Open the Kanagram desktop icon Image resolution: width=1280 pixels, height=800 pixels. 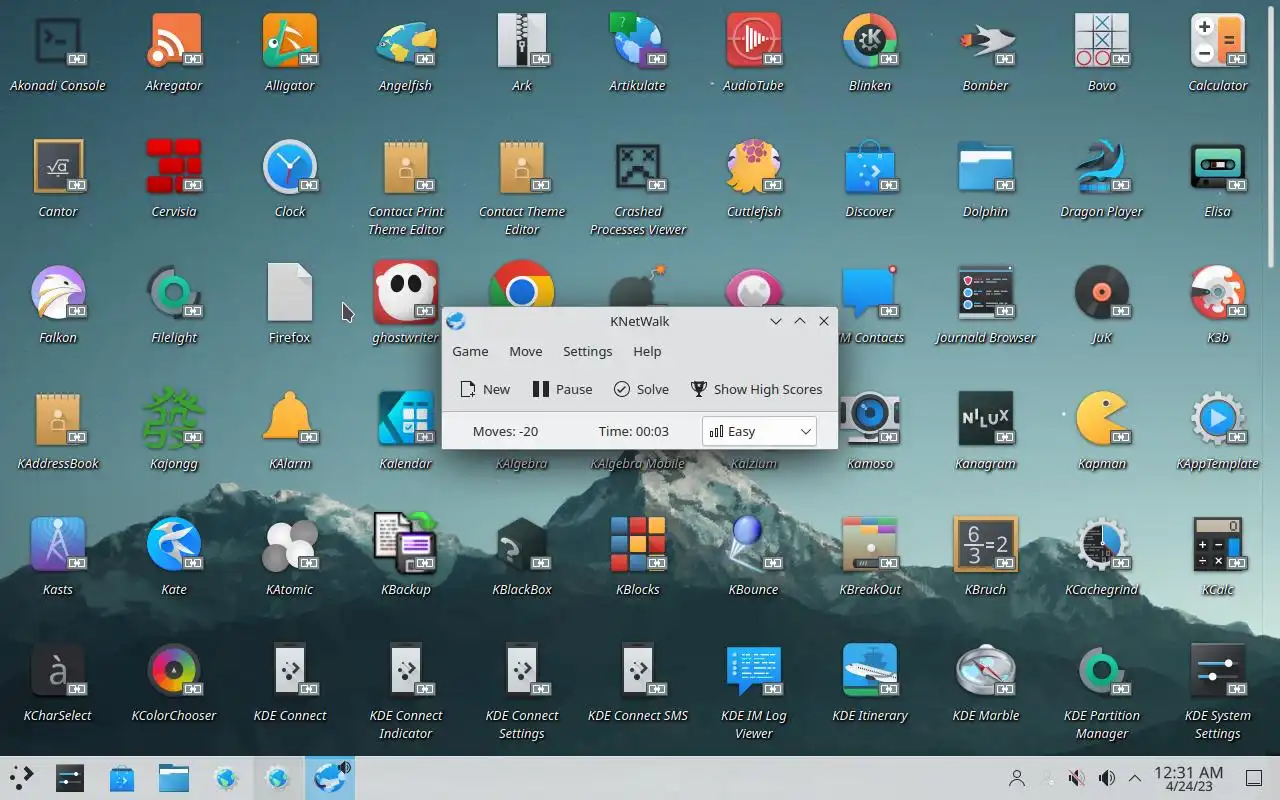pyautogui.click(x=986, y=430)
